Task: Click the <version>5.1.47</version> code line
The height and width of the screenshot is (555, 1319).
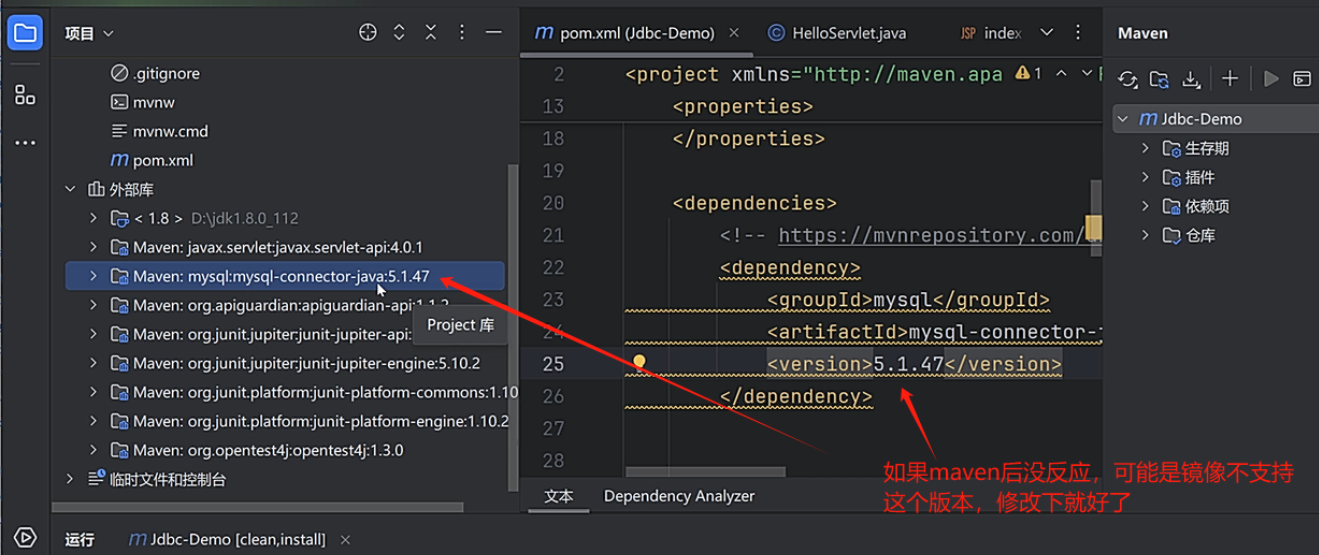Action: click(914, 364)
